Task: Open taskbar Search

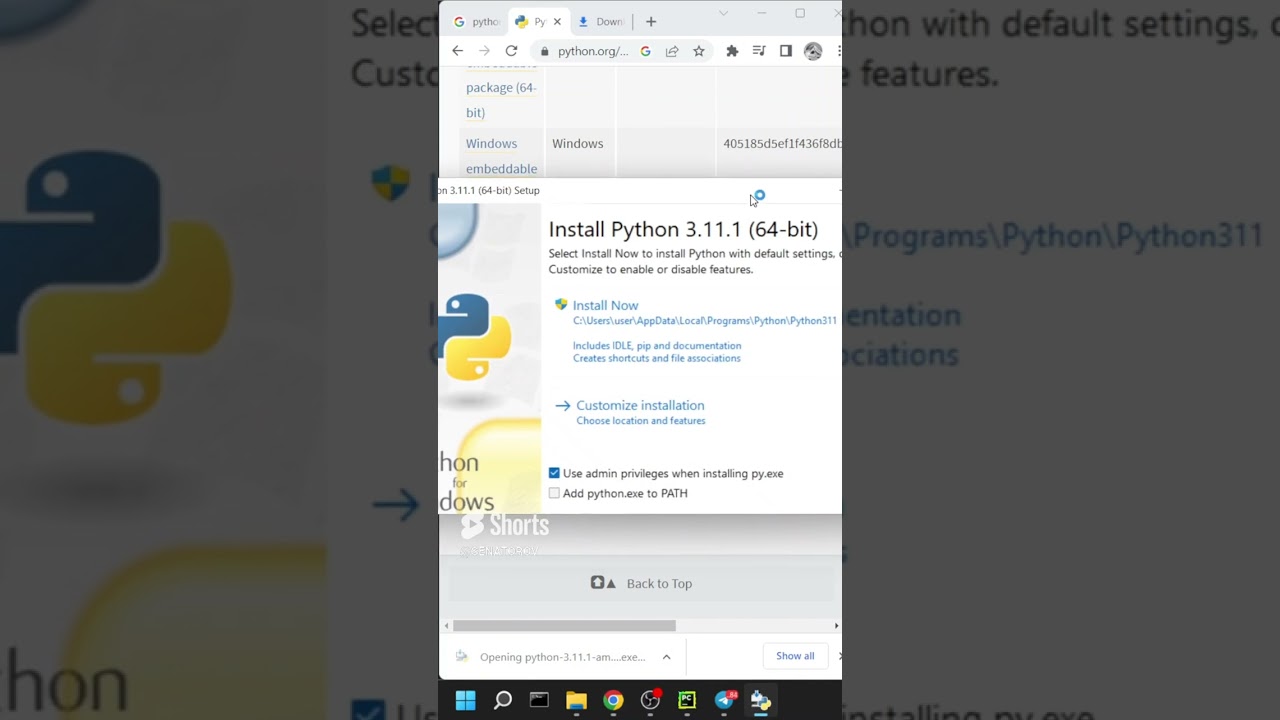Action: [503, 701]
